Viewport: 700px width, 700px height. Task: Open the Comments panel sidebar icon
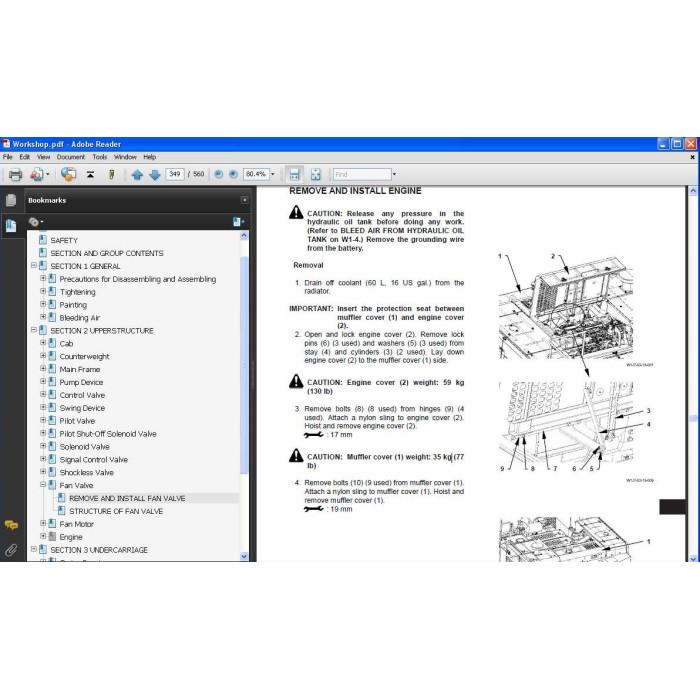point(11,525)
